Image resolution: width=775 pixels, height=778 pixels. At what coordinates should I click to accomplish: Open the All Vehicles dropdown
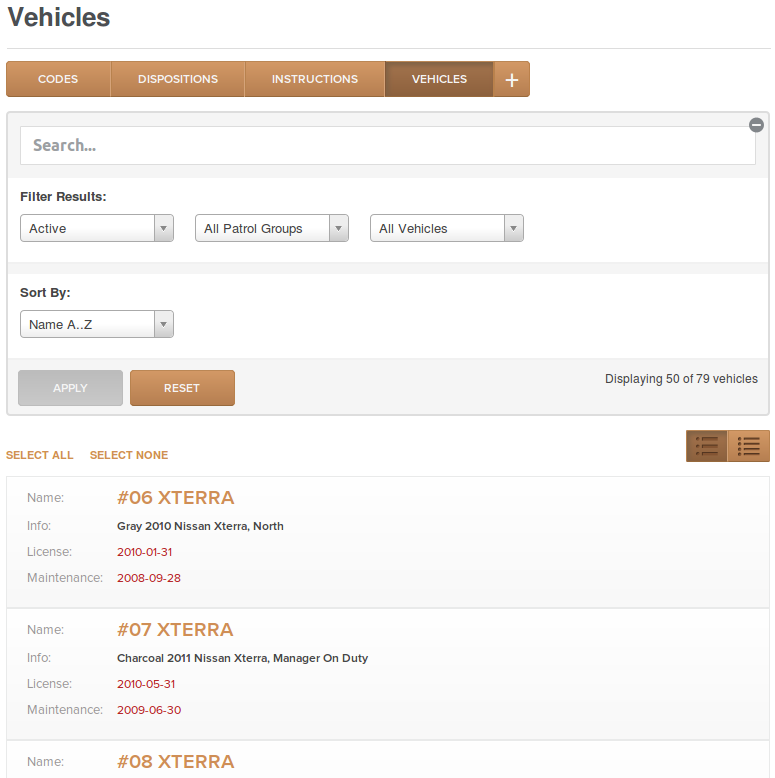[x=447, y=228]
